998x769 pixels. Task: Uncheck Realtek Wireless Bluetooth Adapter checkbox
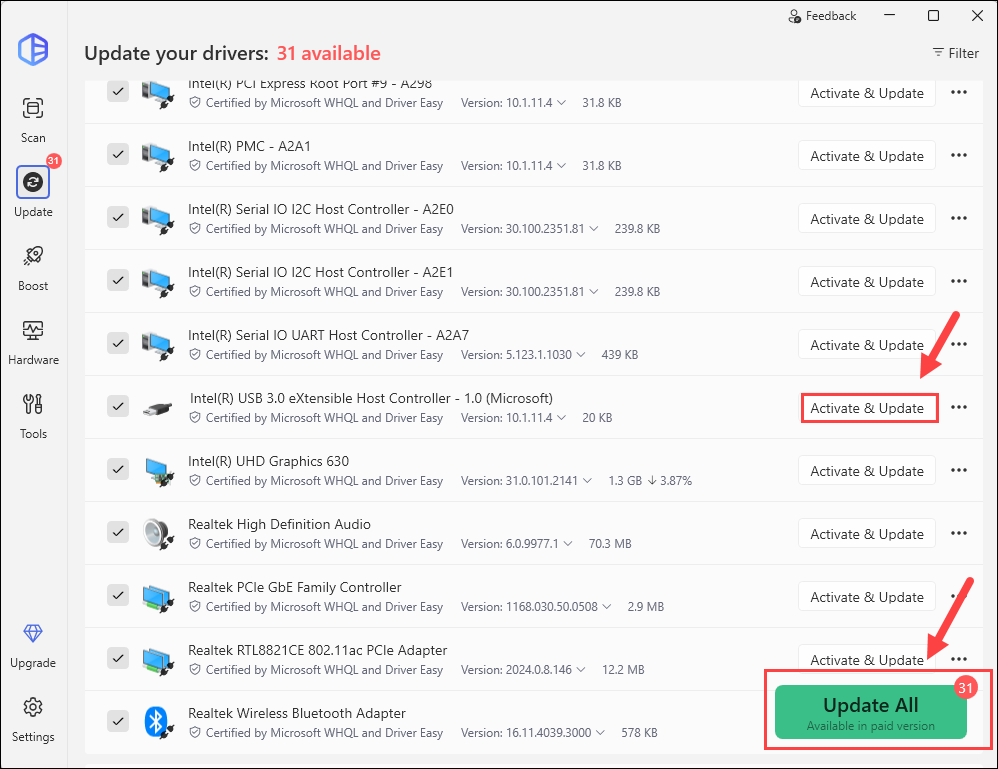coord(118,721)
